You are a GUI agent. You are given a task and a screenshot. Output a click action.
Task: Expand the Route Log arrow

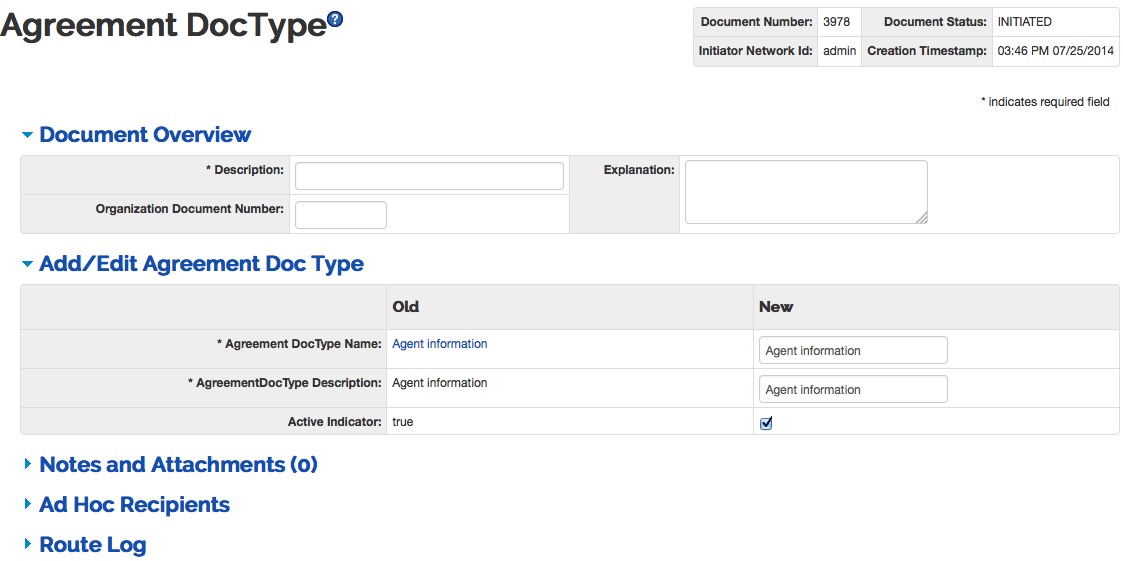[x=27, y=545]
